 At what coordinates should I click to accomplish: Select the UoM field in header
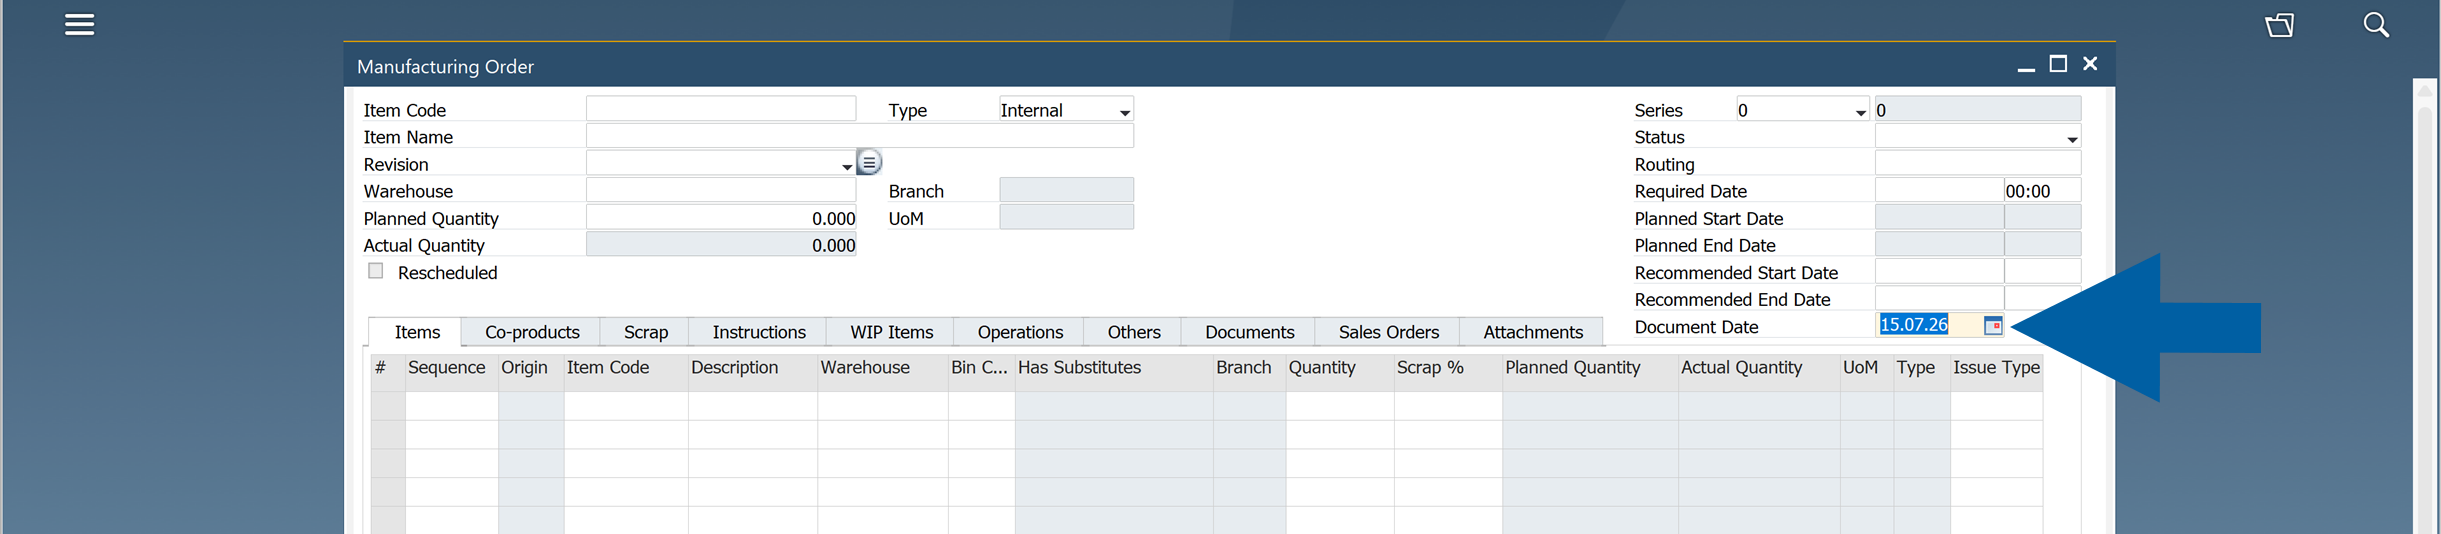point(1066,217)
